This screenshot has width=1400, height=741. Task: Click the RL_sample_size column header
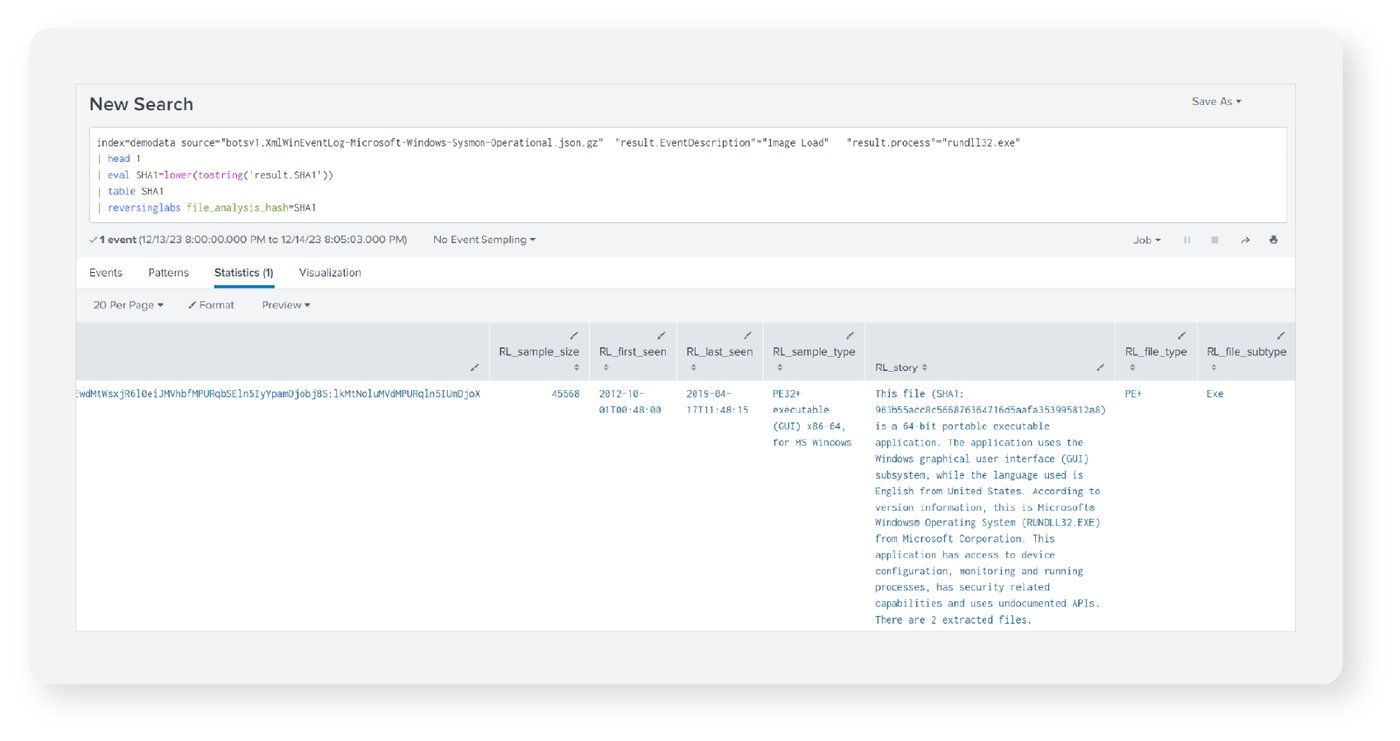point(539,352)
